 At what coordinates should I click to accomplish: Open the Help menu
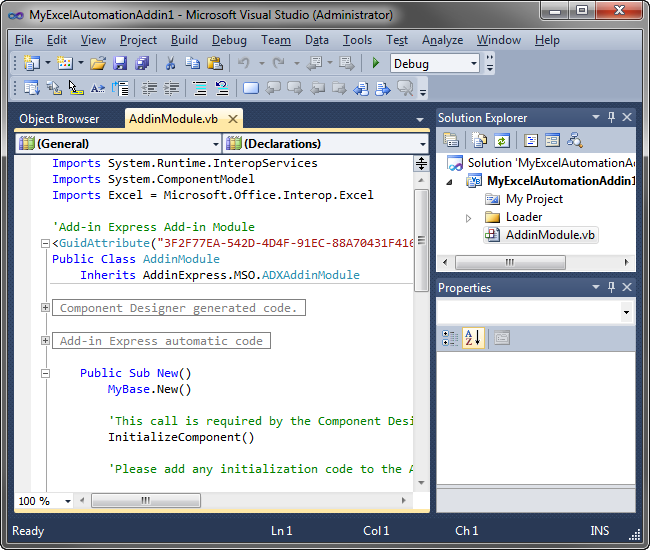pos(547,40)
